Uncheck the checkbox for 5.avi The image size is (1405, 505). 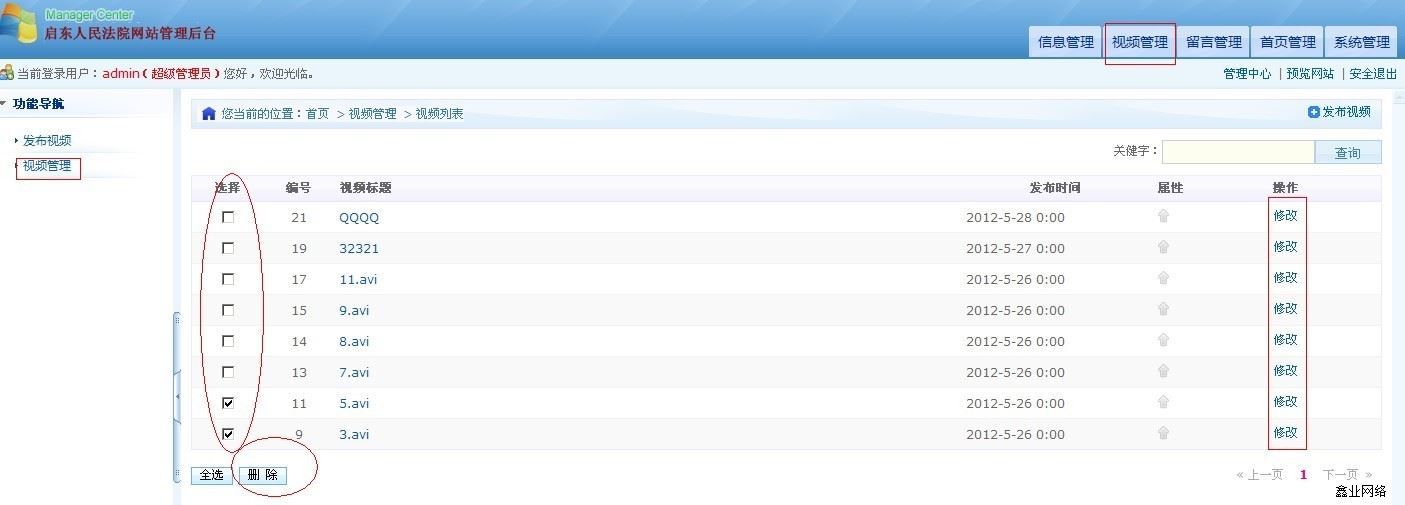coord(228,403)
